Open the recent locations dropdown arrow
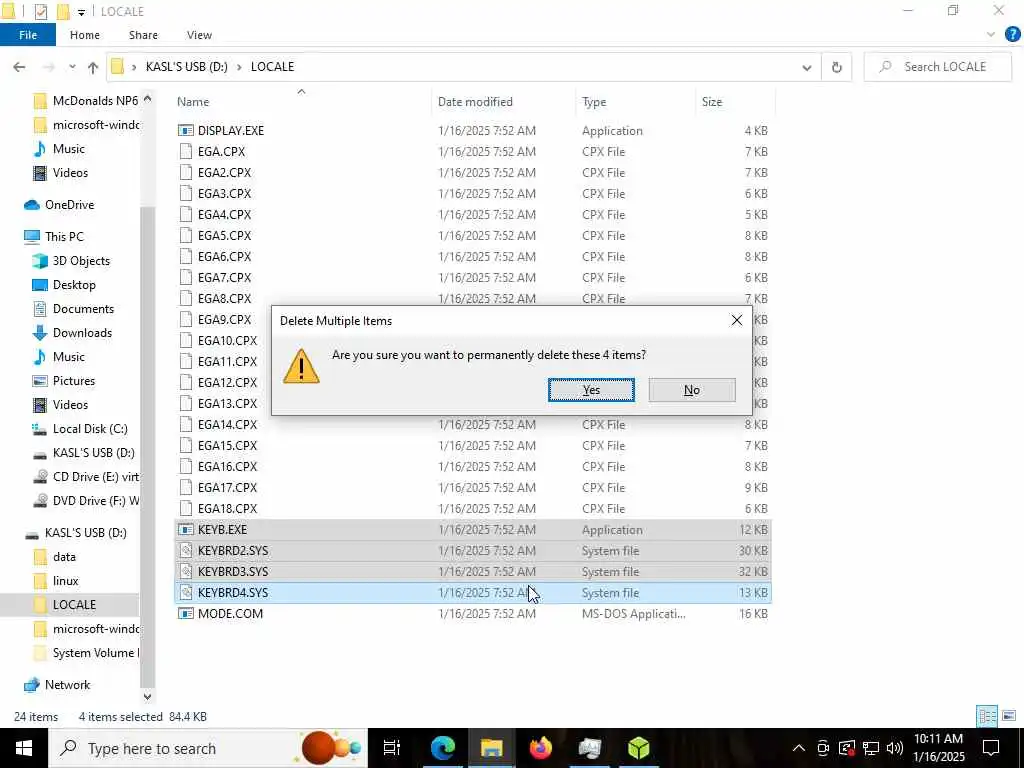1024x768 pixels. tap(72, 67)
